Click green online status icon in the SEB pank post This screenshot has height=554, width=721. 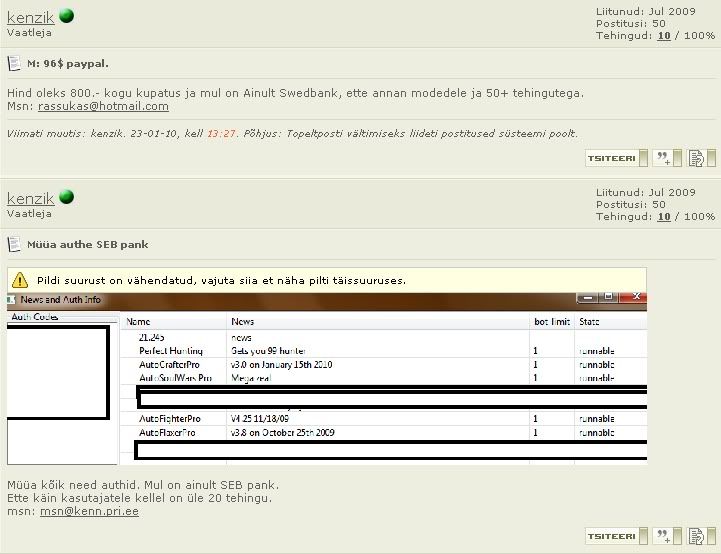coord(66,198)
